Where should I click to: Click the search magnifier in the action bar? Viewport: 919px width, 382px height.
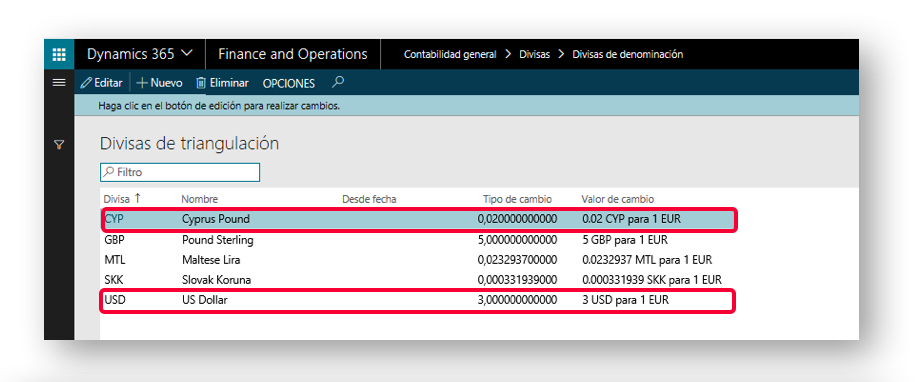pyautogui.click(x=337, y=83)
